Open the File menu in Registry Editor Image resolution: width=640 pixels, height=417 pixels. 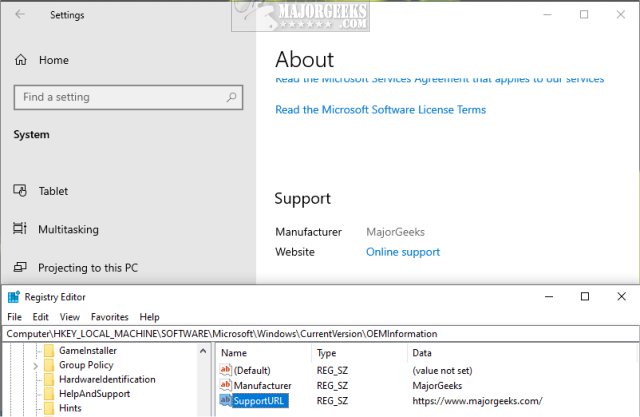(14, 317)
